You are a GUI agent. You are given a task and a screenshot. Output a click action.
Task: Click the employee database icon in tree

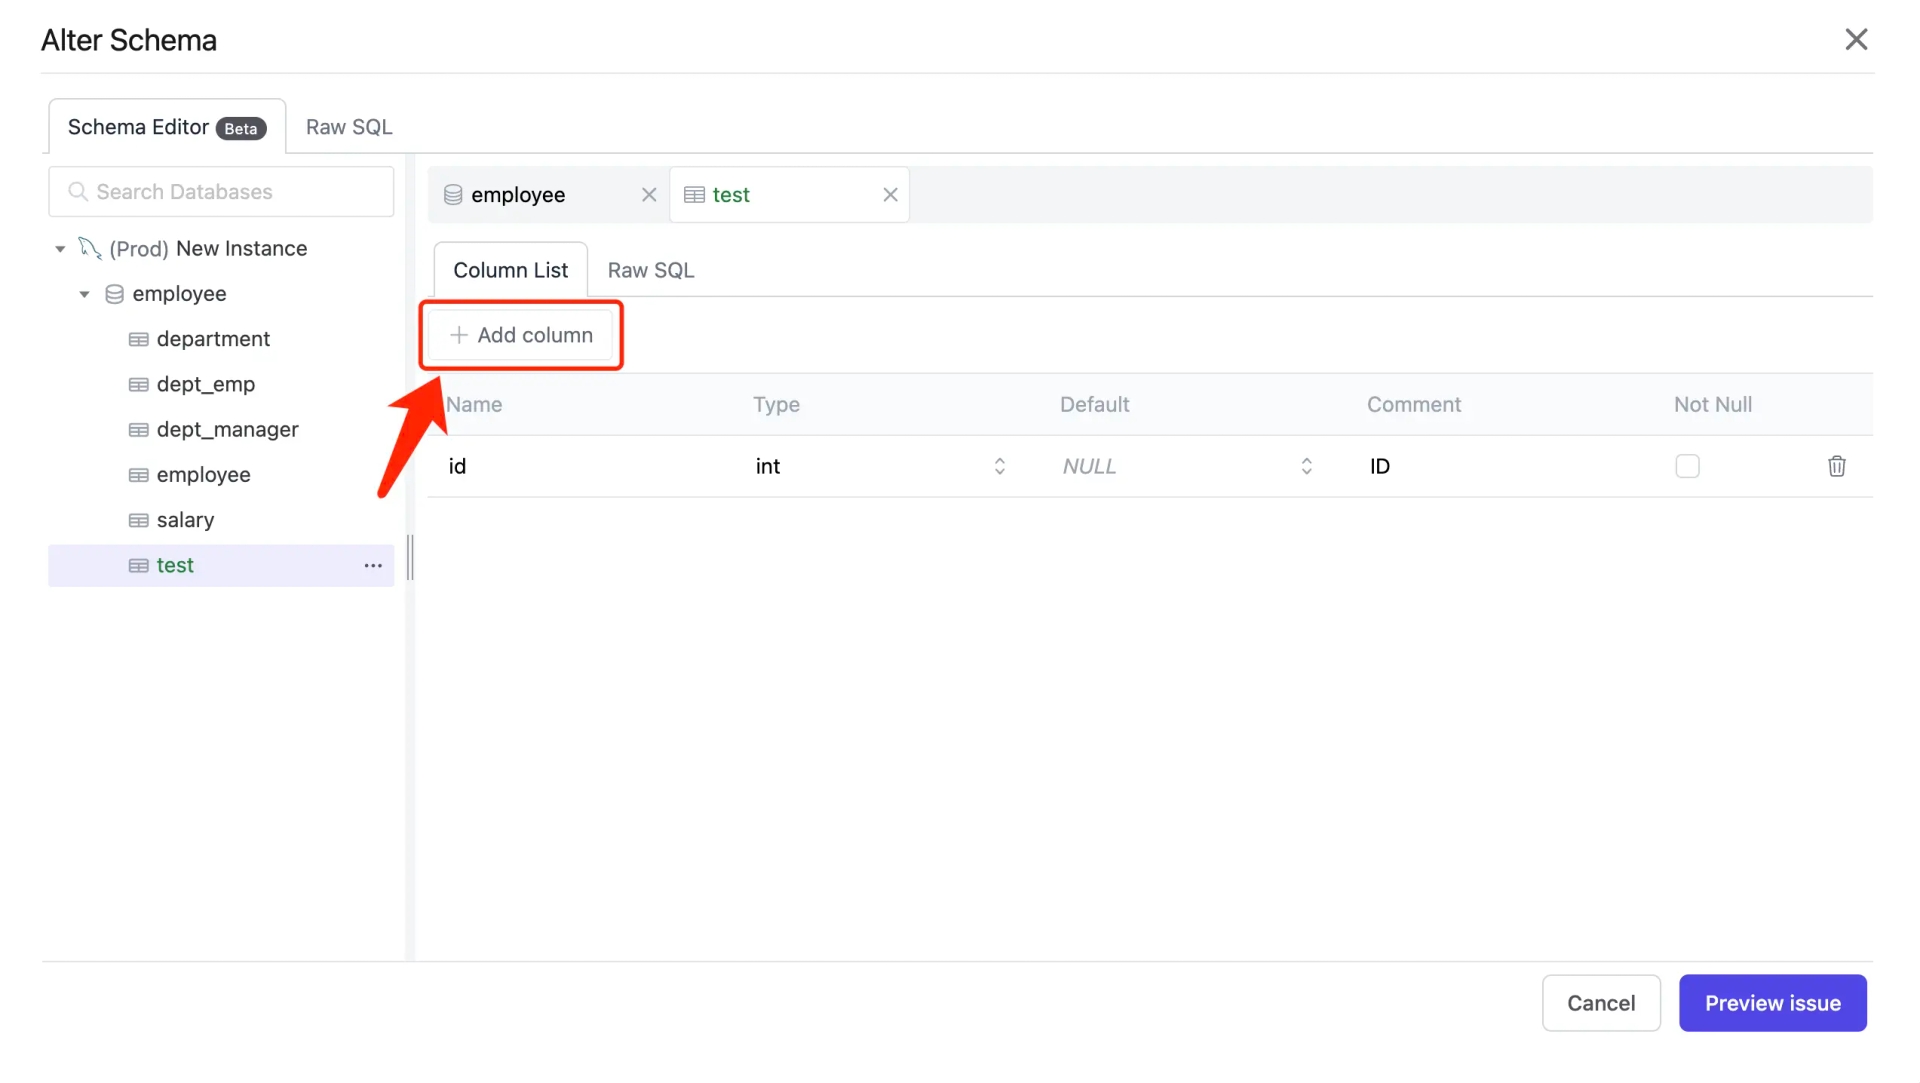coord(114,294)
